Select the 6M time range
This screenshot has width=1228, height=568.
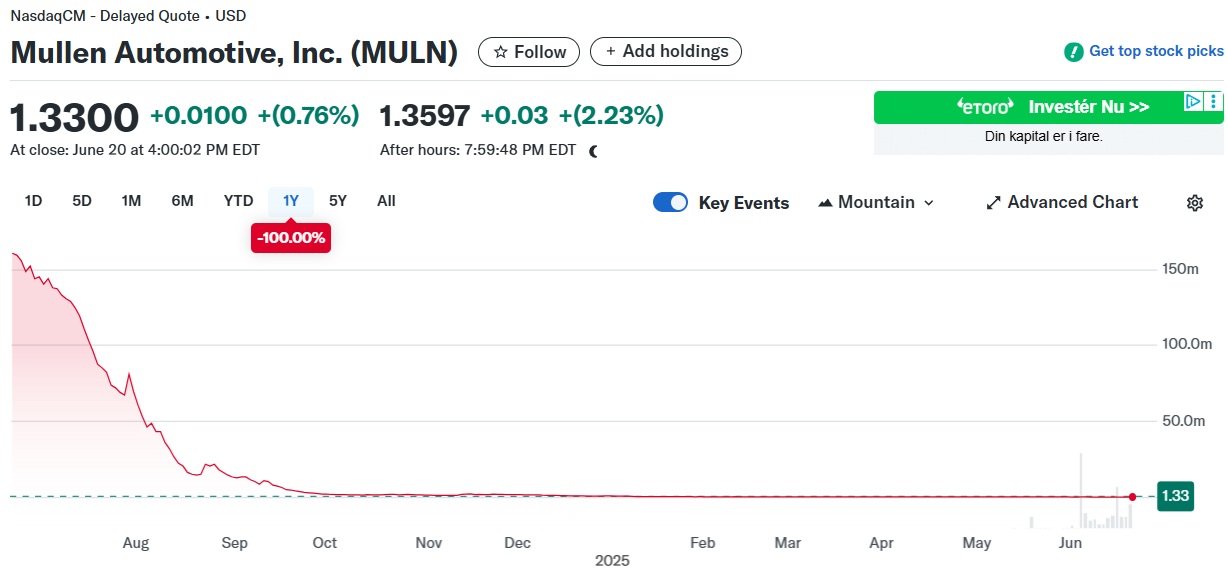(x=182, y=201)
